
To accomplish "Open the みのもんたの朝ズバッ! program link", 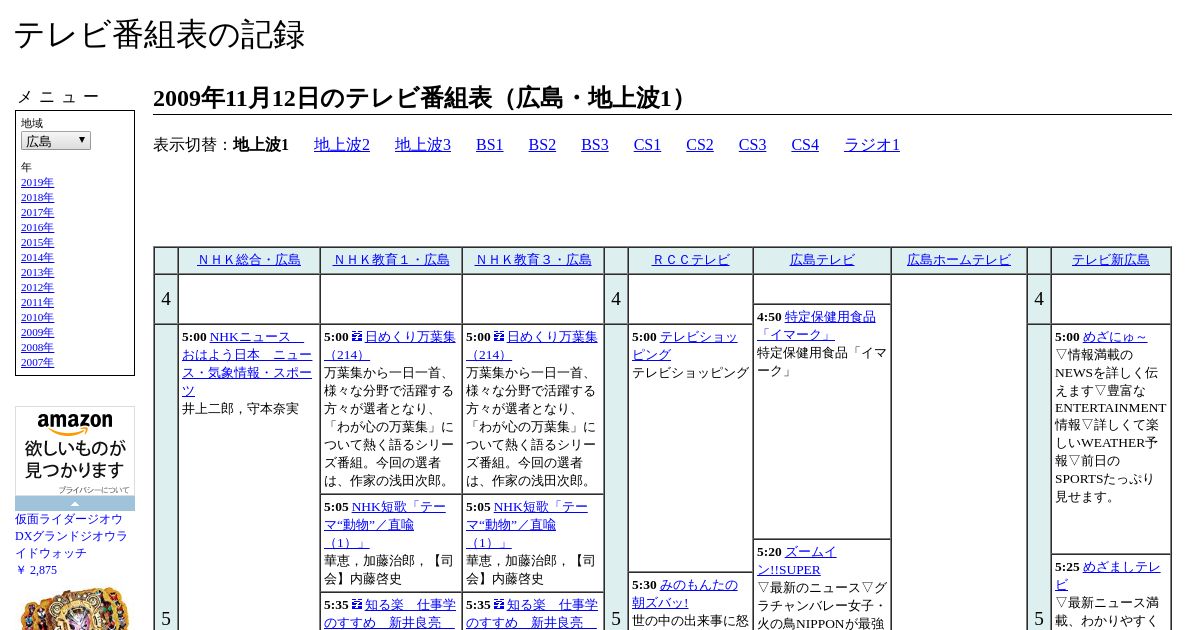I will click(x=685, y=594).
